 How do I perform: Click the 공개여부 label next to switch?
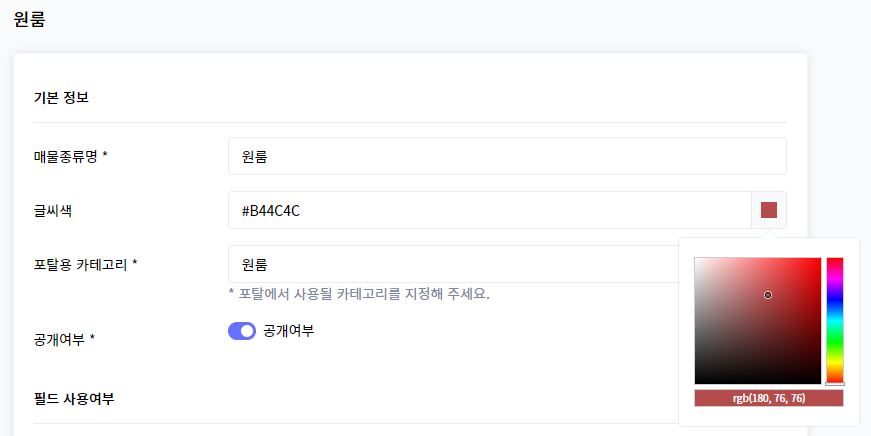pyautogui.click(x=289, y=331)
